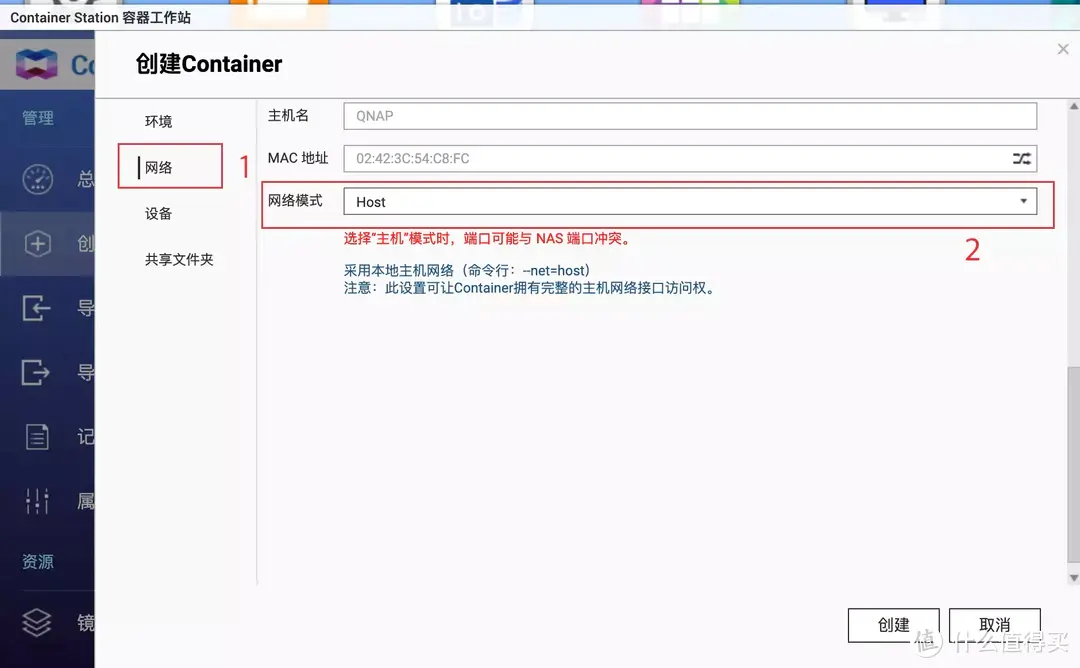This screenshot has width=1080, height=668.
Task: Click the 创建 button
Action: pos(893,624)
